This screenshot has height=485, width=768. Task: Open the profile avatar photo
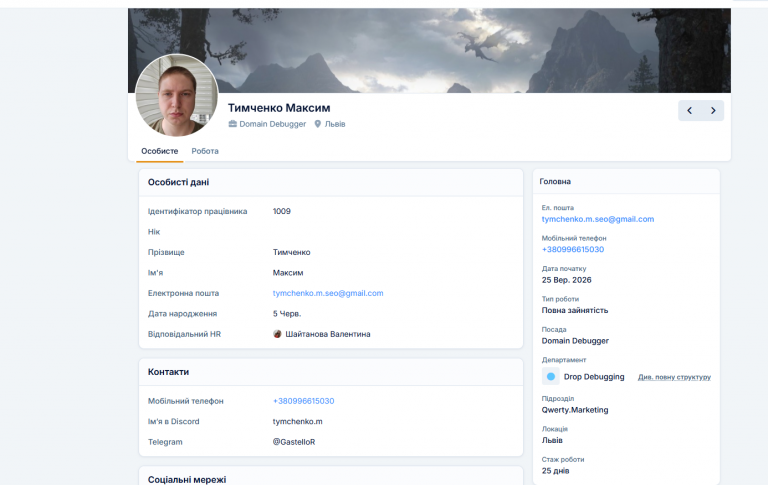pyautogui.click(x=177, y=95)
